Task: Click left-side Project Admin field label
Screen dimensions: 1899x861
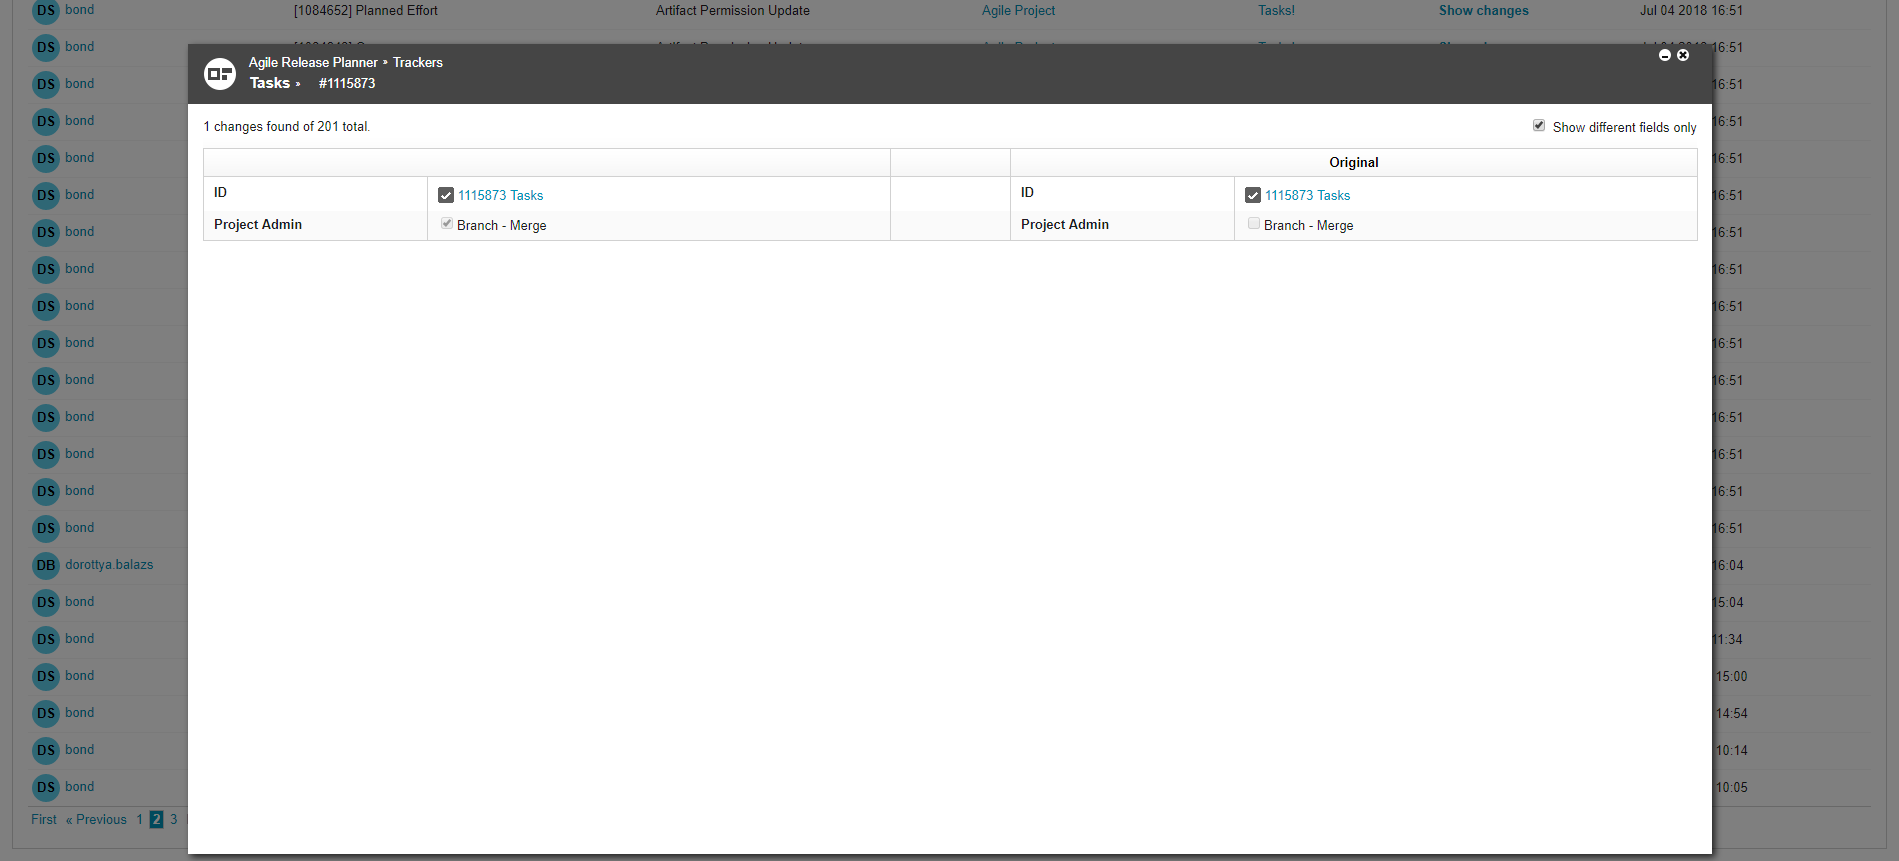Action: [x=258, y=224]
